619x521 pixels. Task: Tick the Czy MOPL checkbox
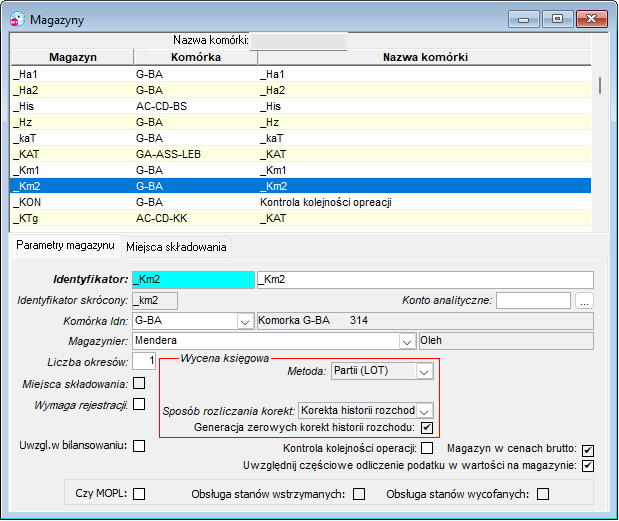tap(139, 494)
